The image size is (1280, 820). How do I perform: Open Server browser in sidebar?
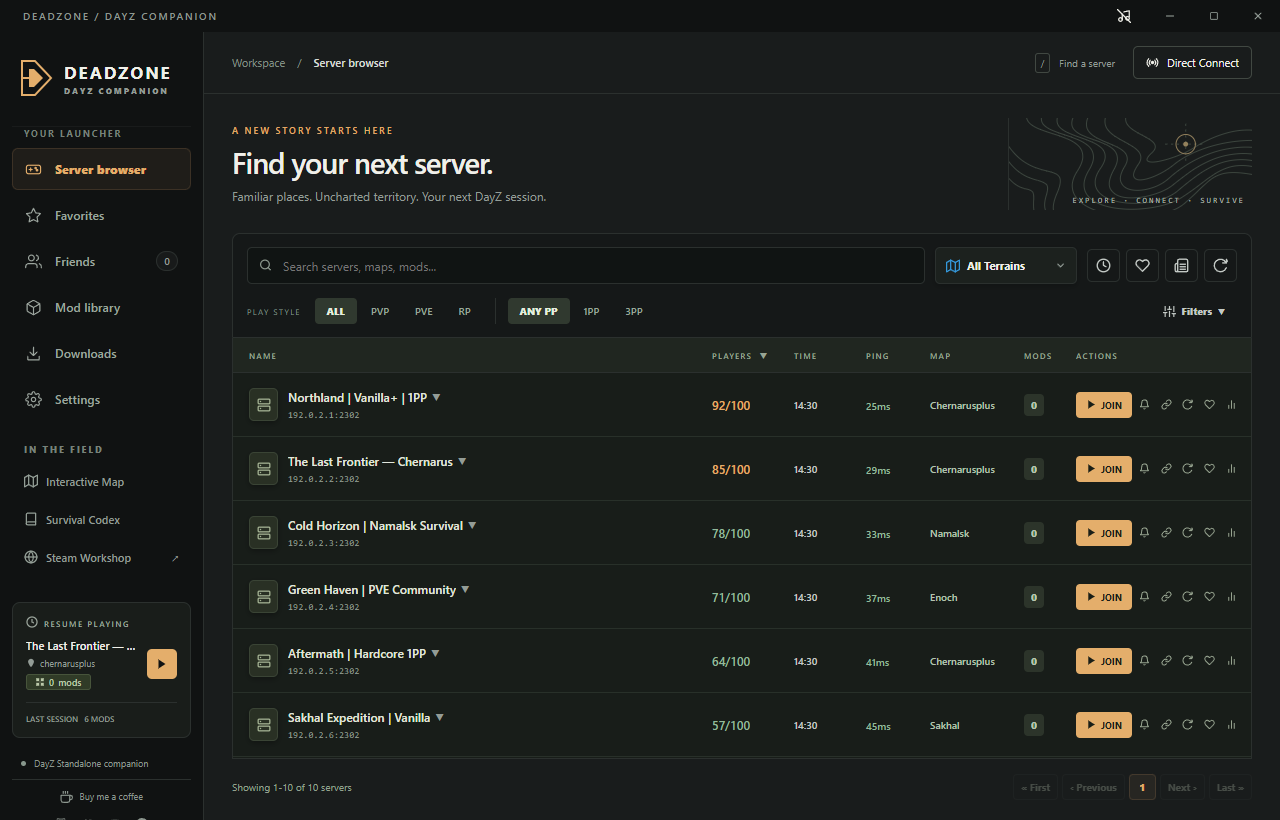click(x=101, y=169)
